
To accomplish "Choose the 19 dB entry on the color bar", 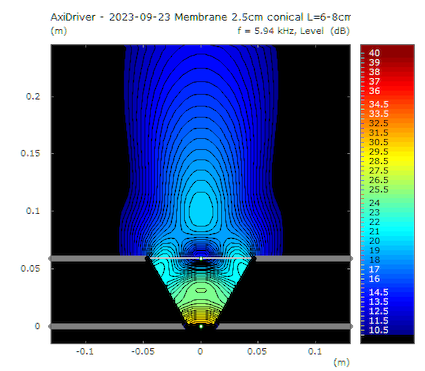I will pos(374,250).
